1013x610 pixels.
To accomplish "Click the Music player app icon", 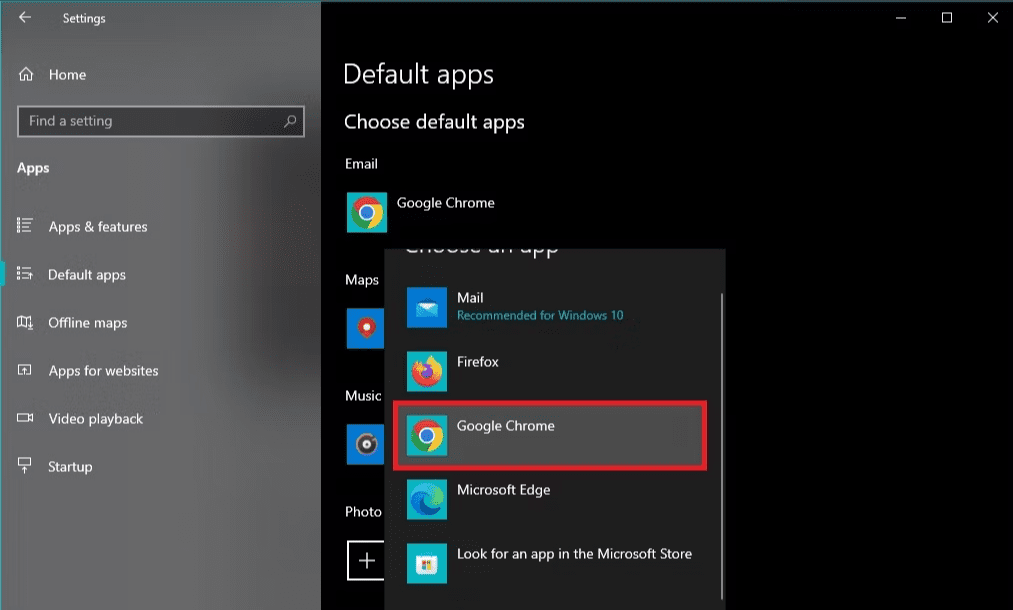I will click(364, 444).
